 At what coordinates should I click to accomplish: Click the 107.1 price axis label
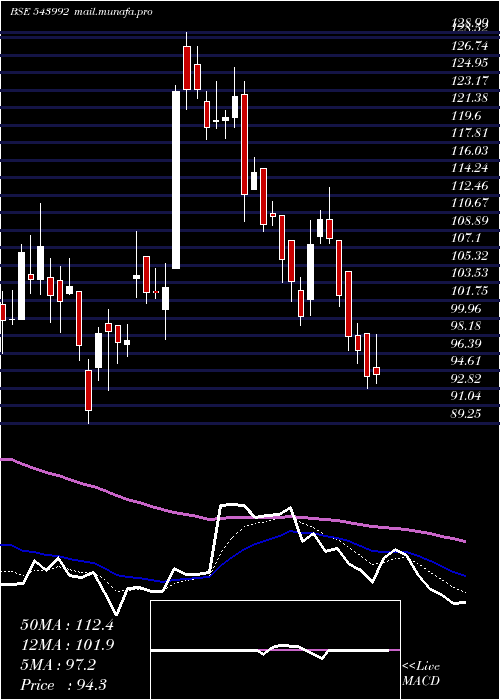point(467,238)
